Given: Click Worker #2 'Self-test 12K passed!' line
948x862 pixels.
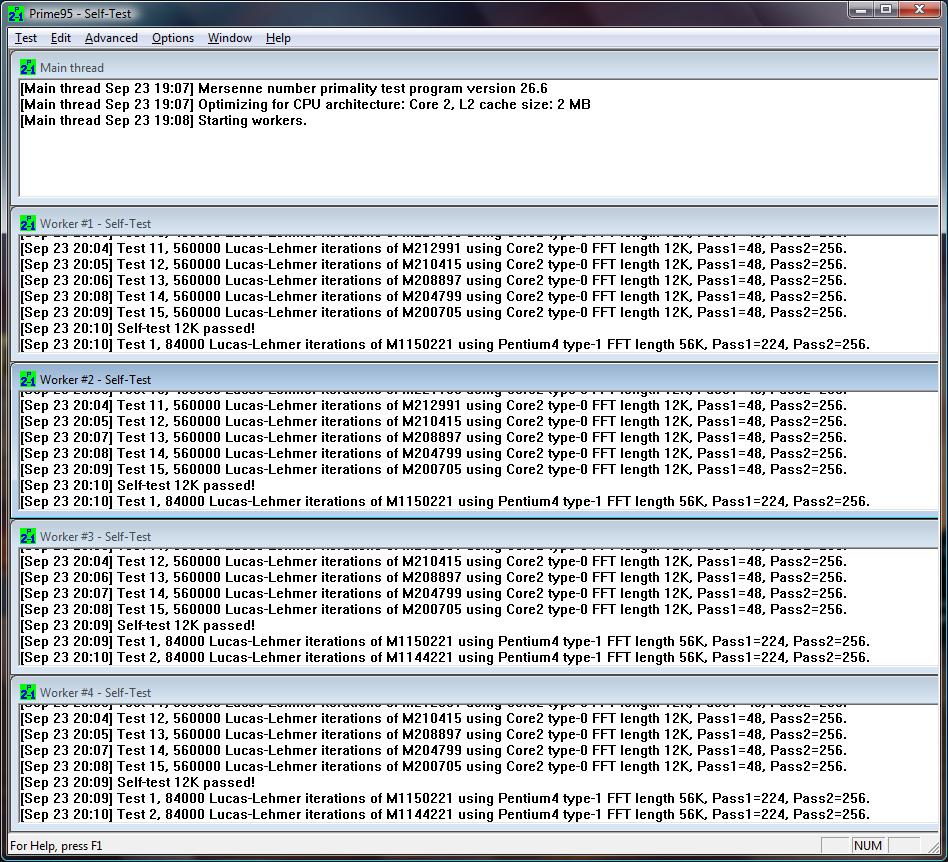Looking at the screenshot, I should coord(138,485).
